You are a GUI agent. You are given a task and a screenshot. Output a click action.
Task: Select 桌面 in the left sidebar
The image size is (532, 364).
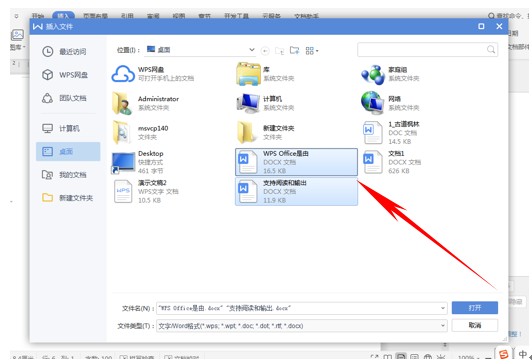[x=68, y=151]
